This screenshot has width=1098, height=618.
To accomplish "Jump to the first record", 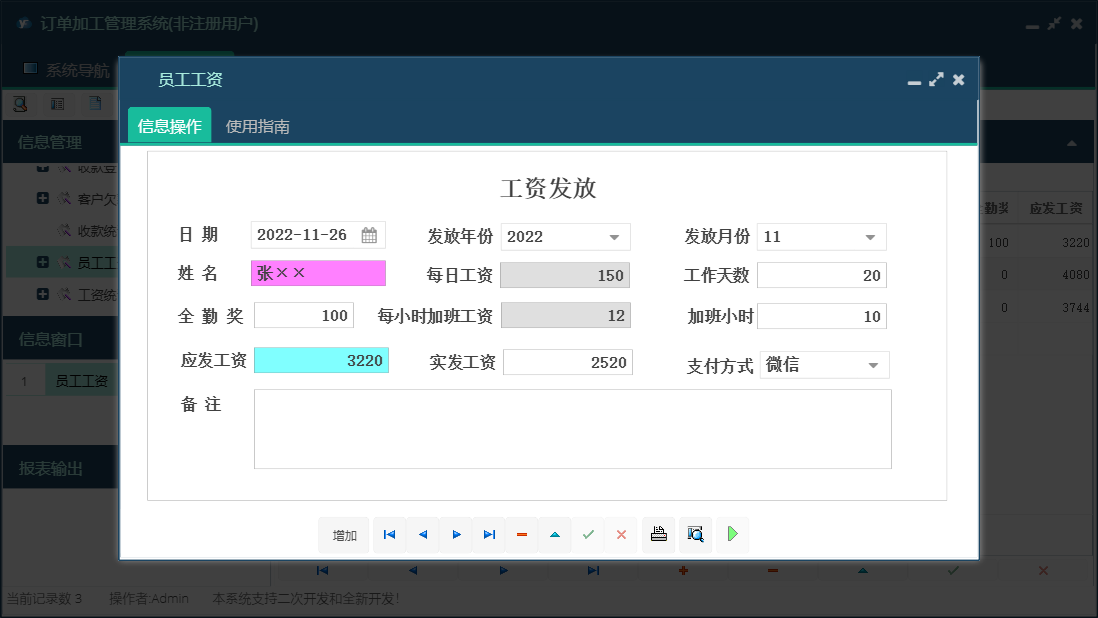I will 389,535.
